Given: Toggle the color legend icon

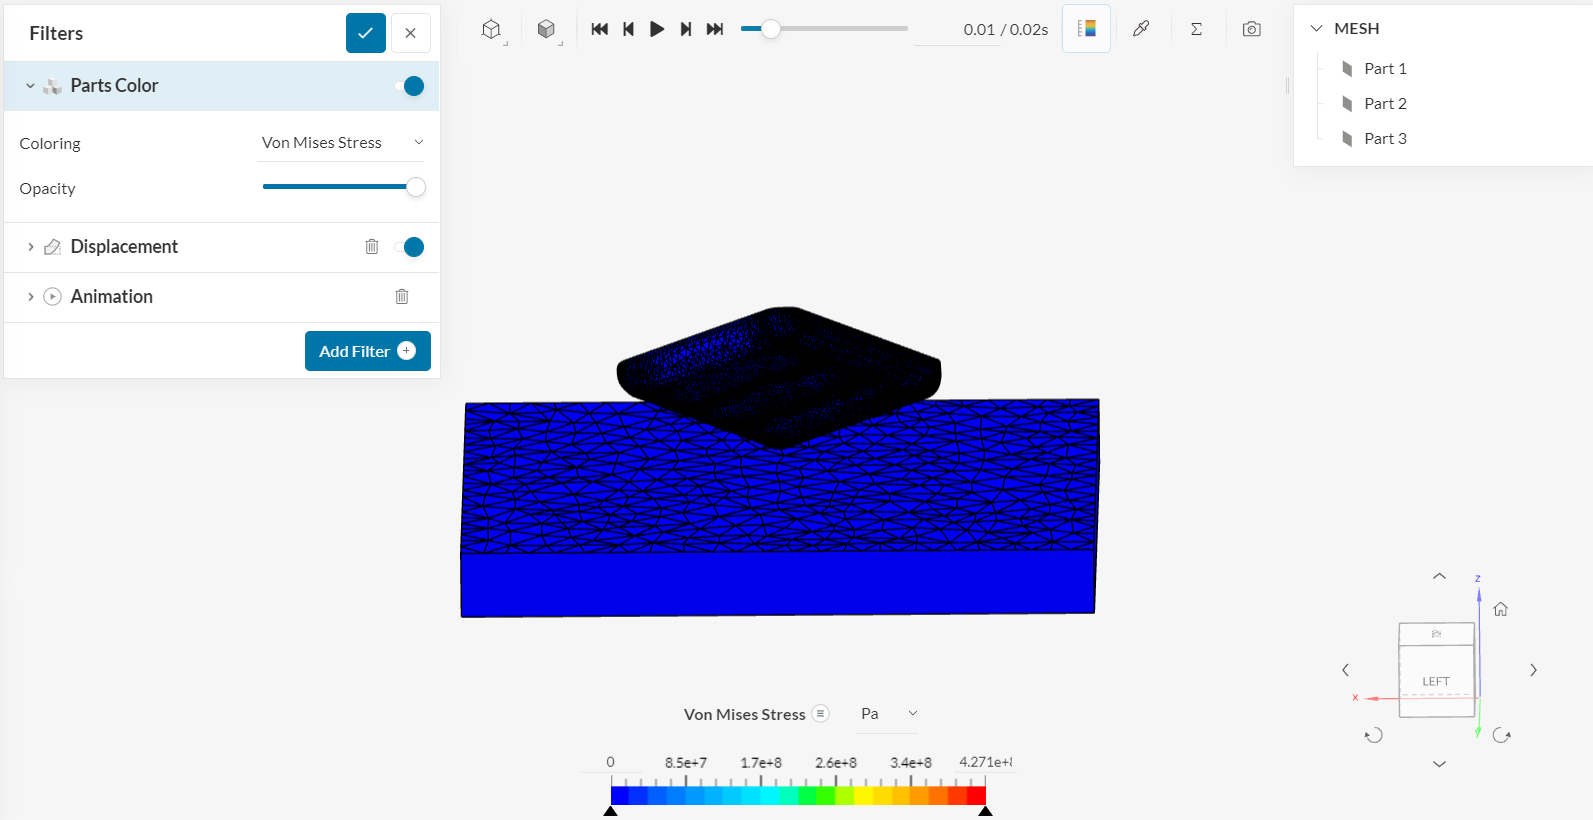Looking at the screenshot, I should click(x=1086, y=29).
